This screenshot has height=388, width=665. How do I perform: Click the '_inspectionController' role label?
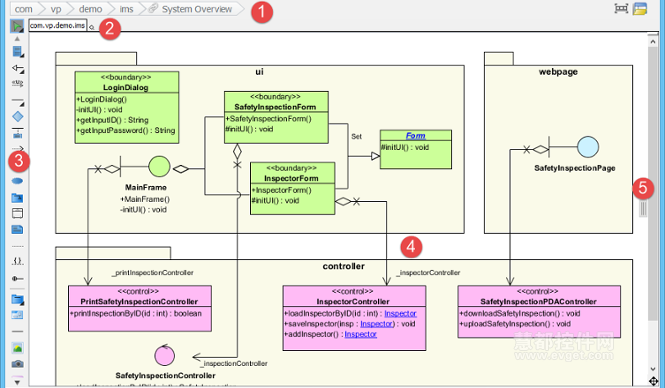tap(234, 363)
